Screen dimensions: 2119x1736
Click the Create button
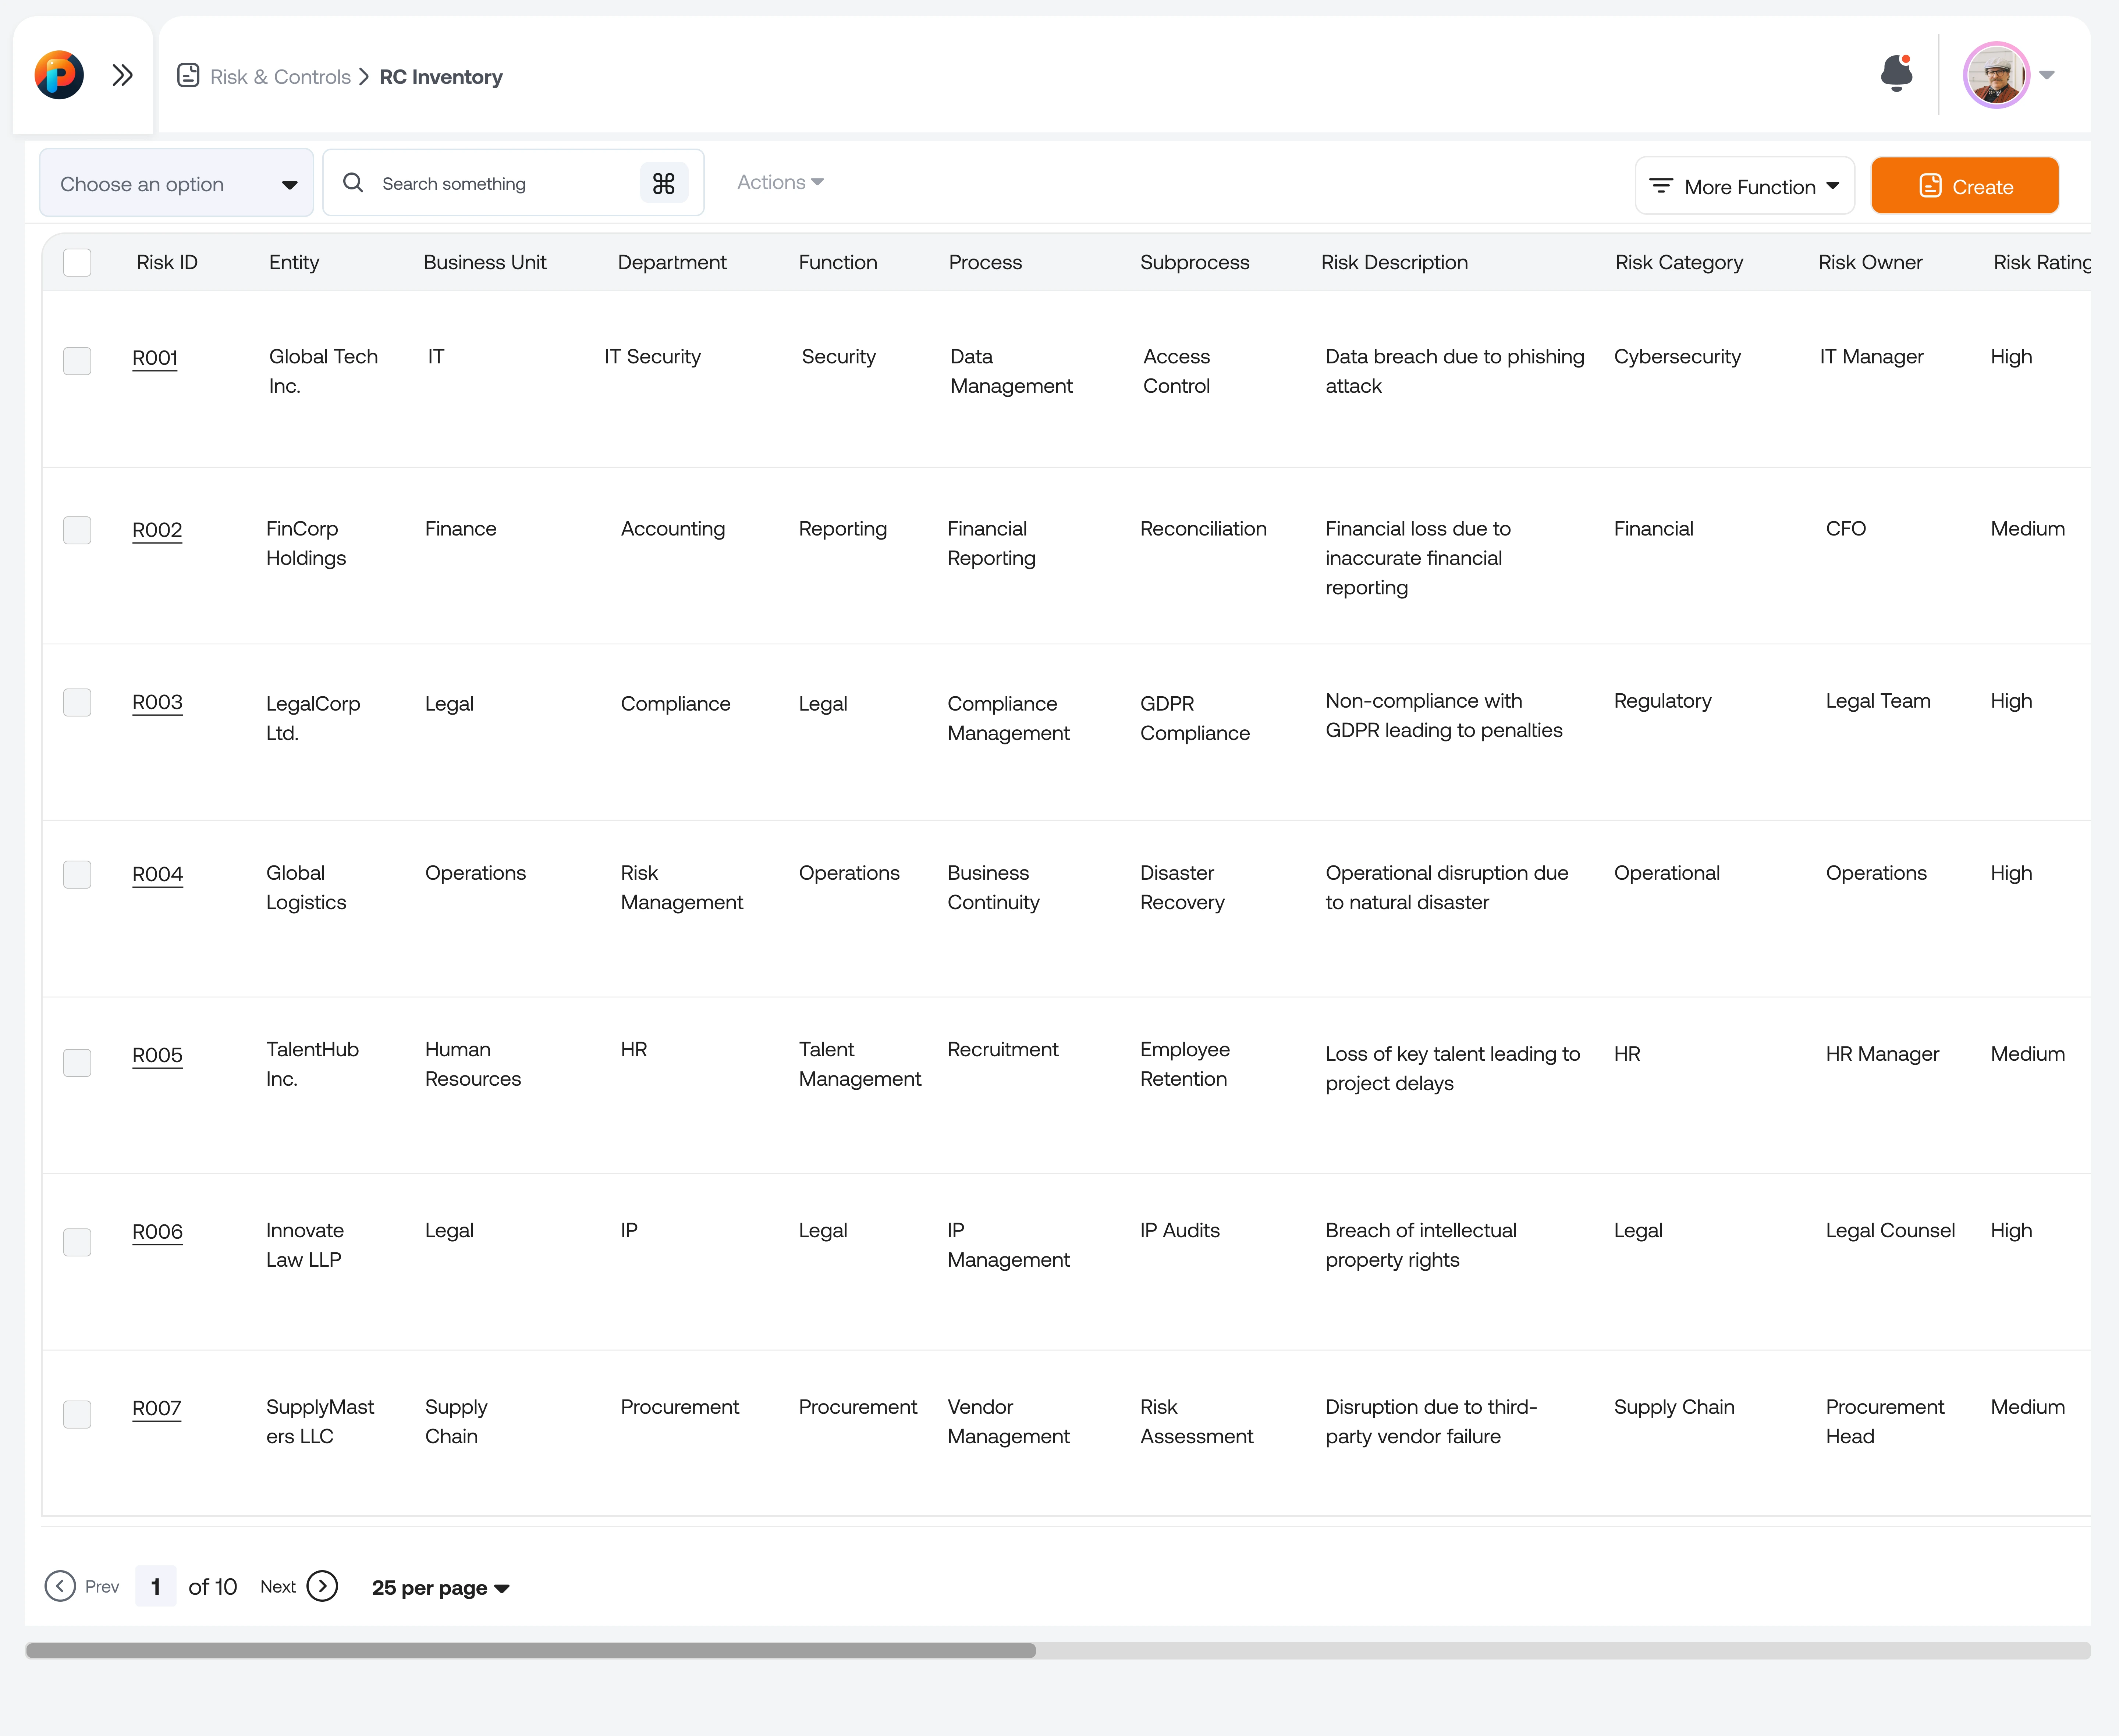pos(1964,186)
